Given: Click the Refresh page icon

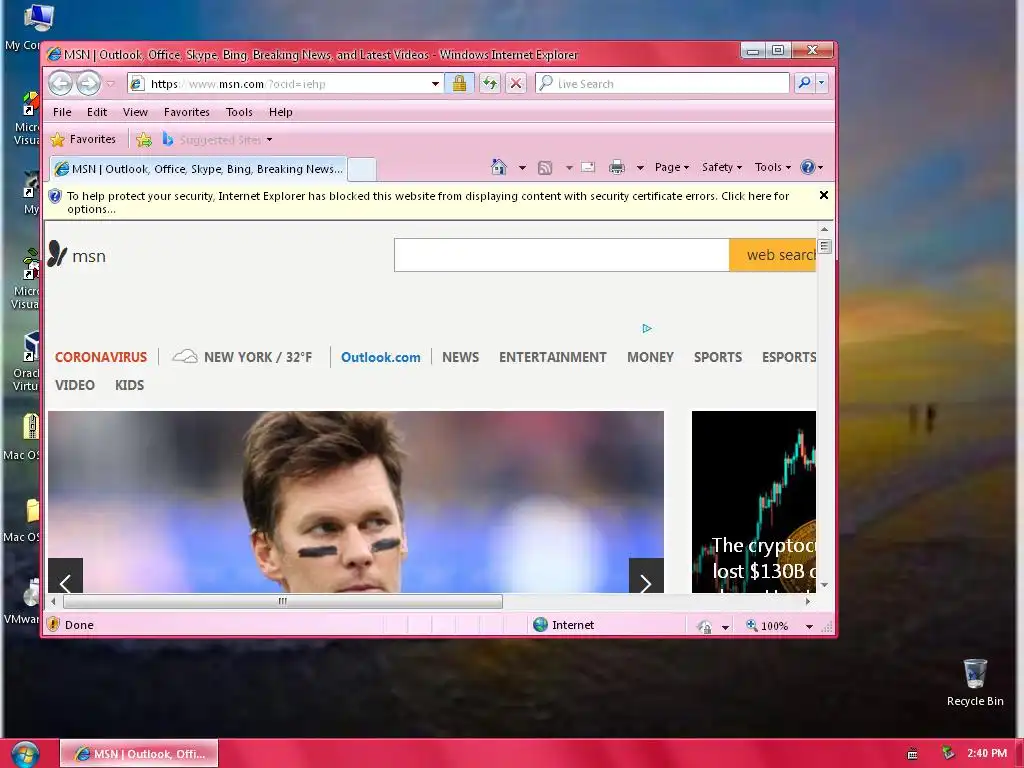Looking at the screenshot, I should click(490, 84).
